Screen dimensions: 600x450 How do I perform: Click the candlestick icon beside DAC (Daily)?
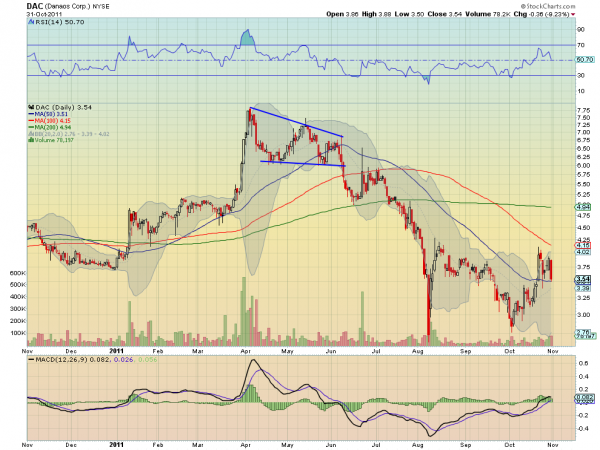31,108
